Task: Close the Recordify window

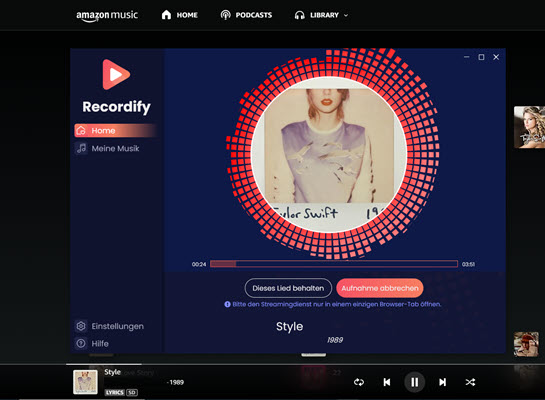Action: (496, 57)
